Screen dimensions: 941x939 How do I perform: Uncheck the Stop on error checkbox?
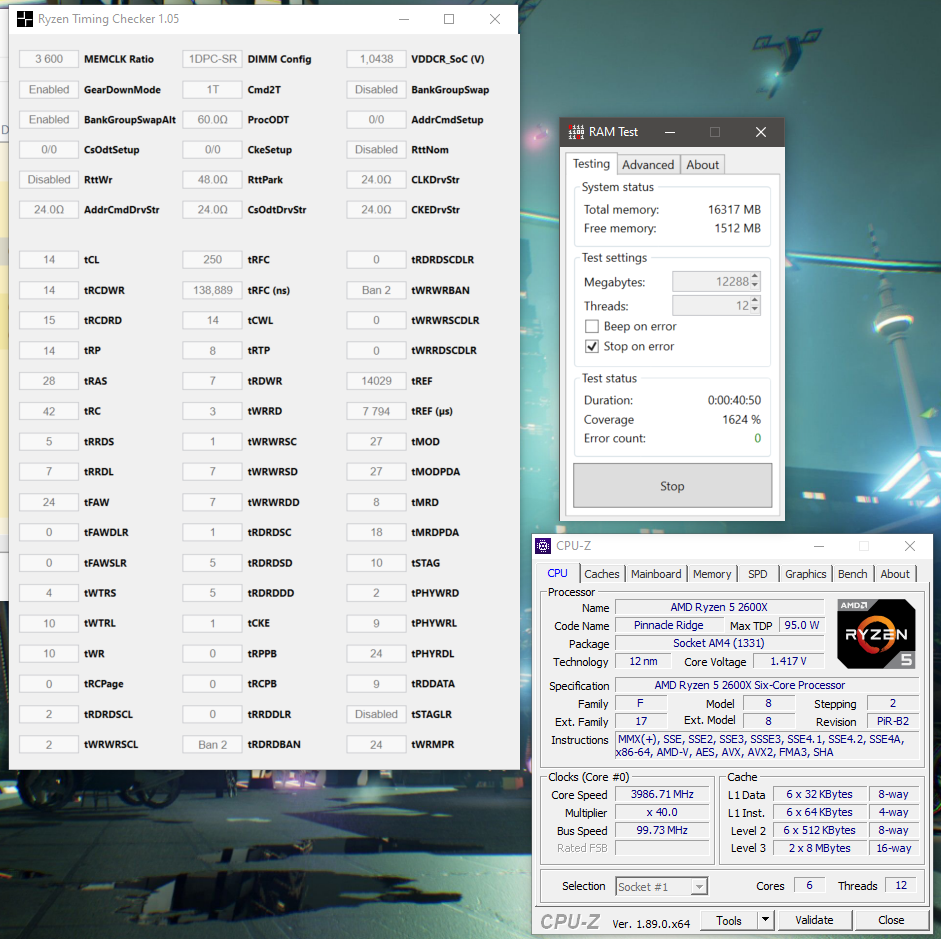pos(592,346)
